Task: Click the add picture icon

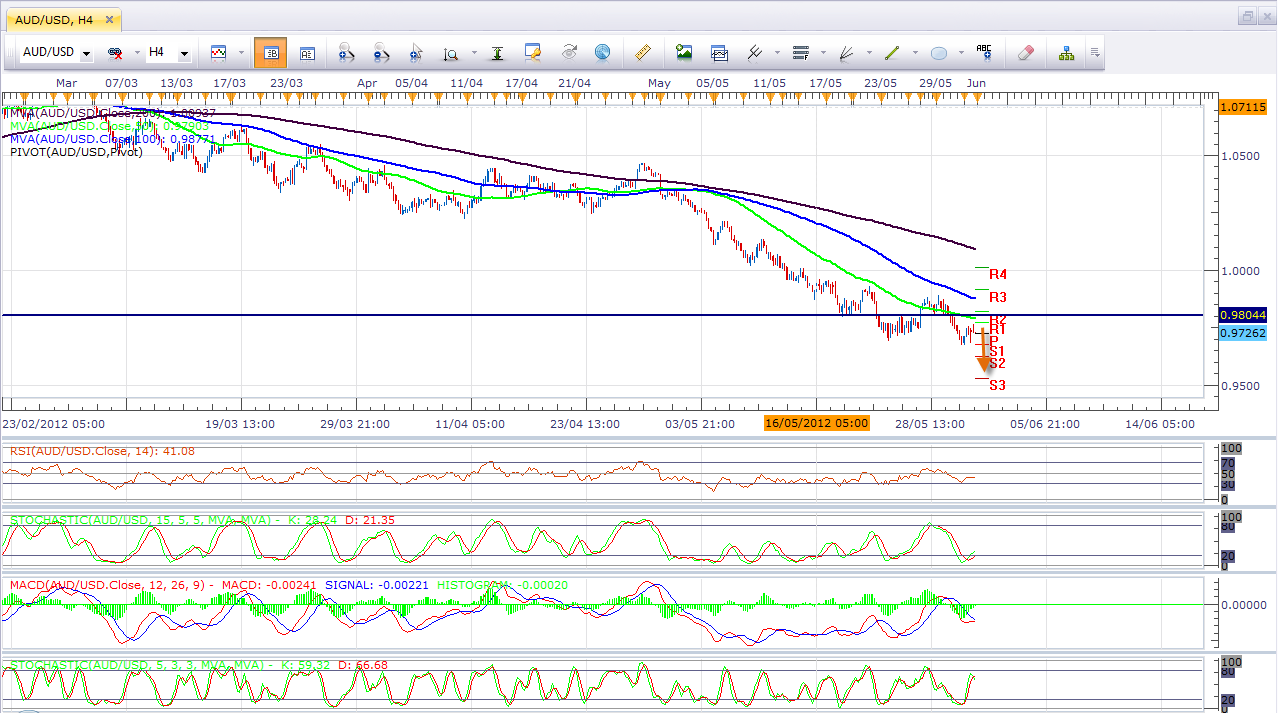Action: click(x=684, y=52)
